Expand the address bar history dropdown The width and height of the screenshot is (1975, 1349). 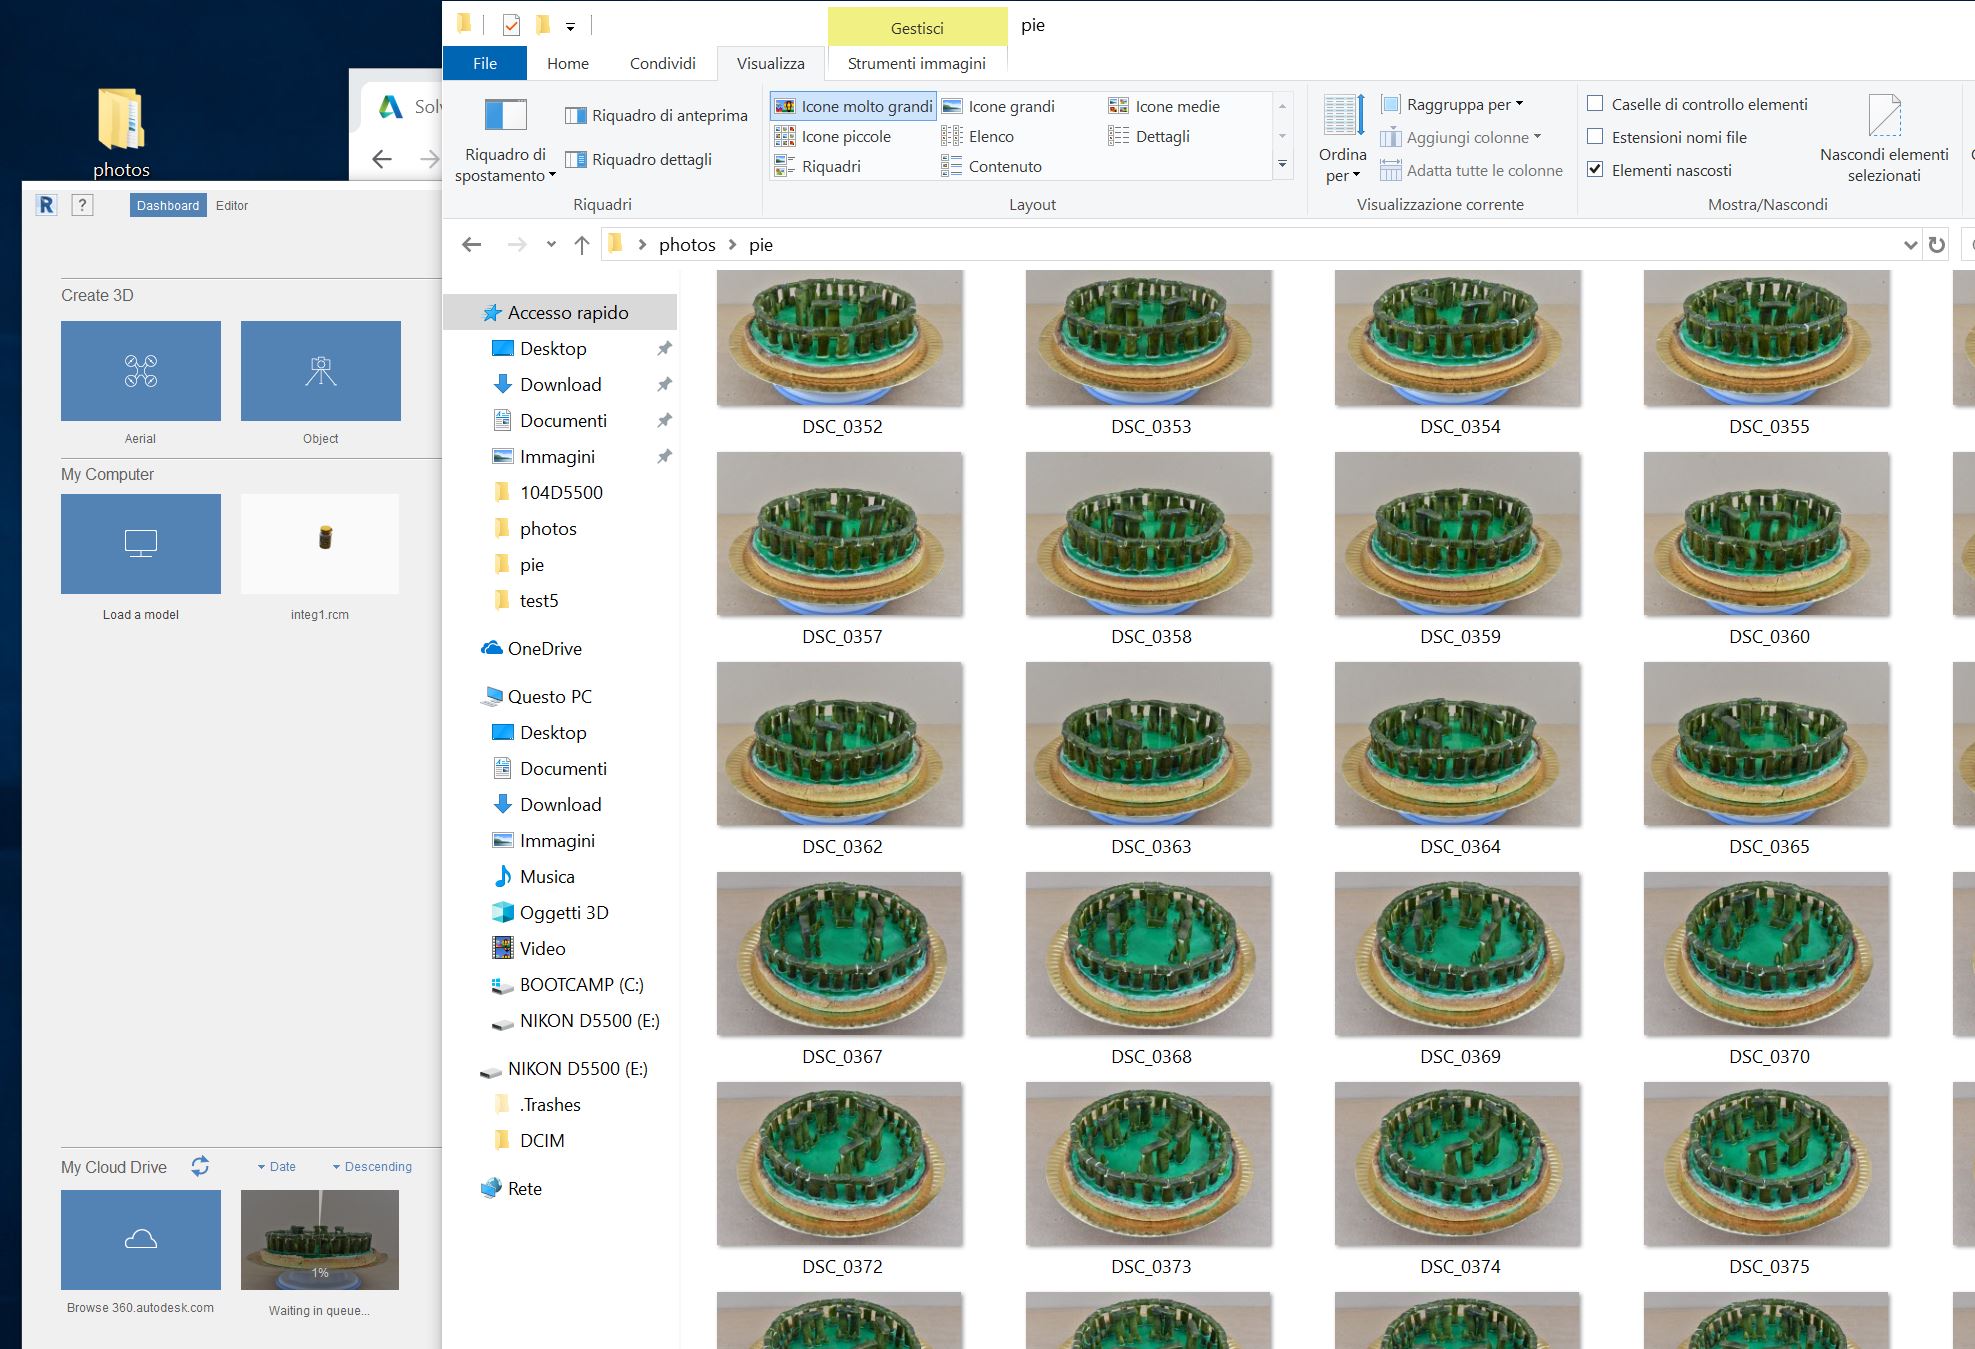tap(1909, 245)
